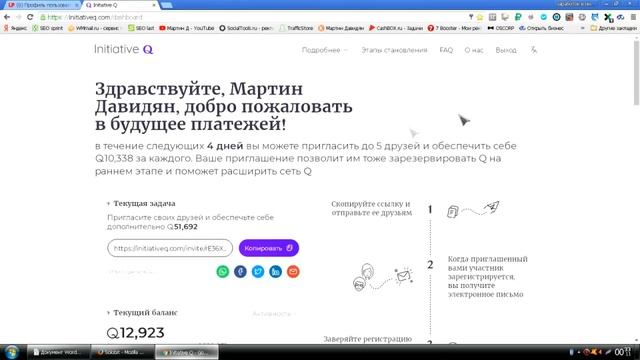
Task: Share invite link via Facebook icon
Action: [x=240, y=271]
